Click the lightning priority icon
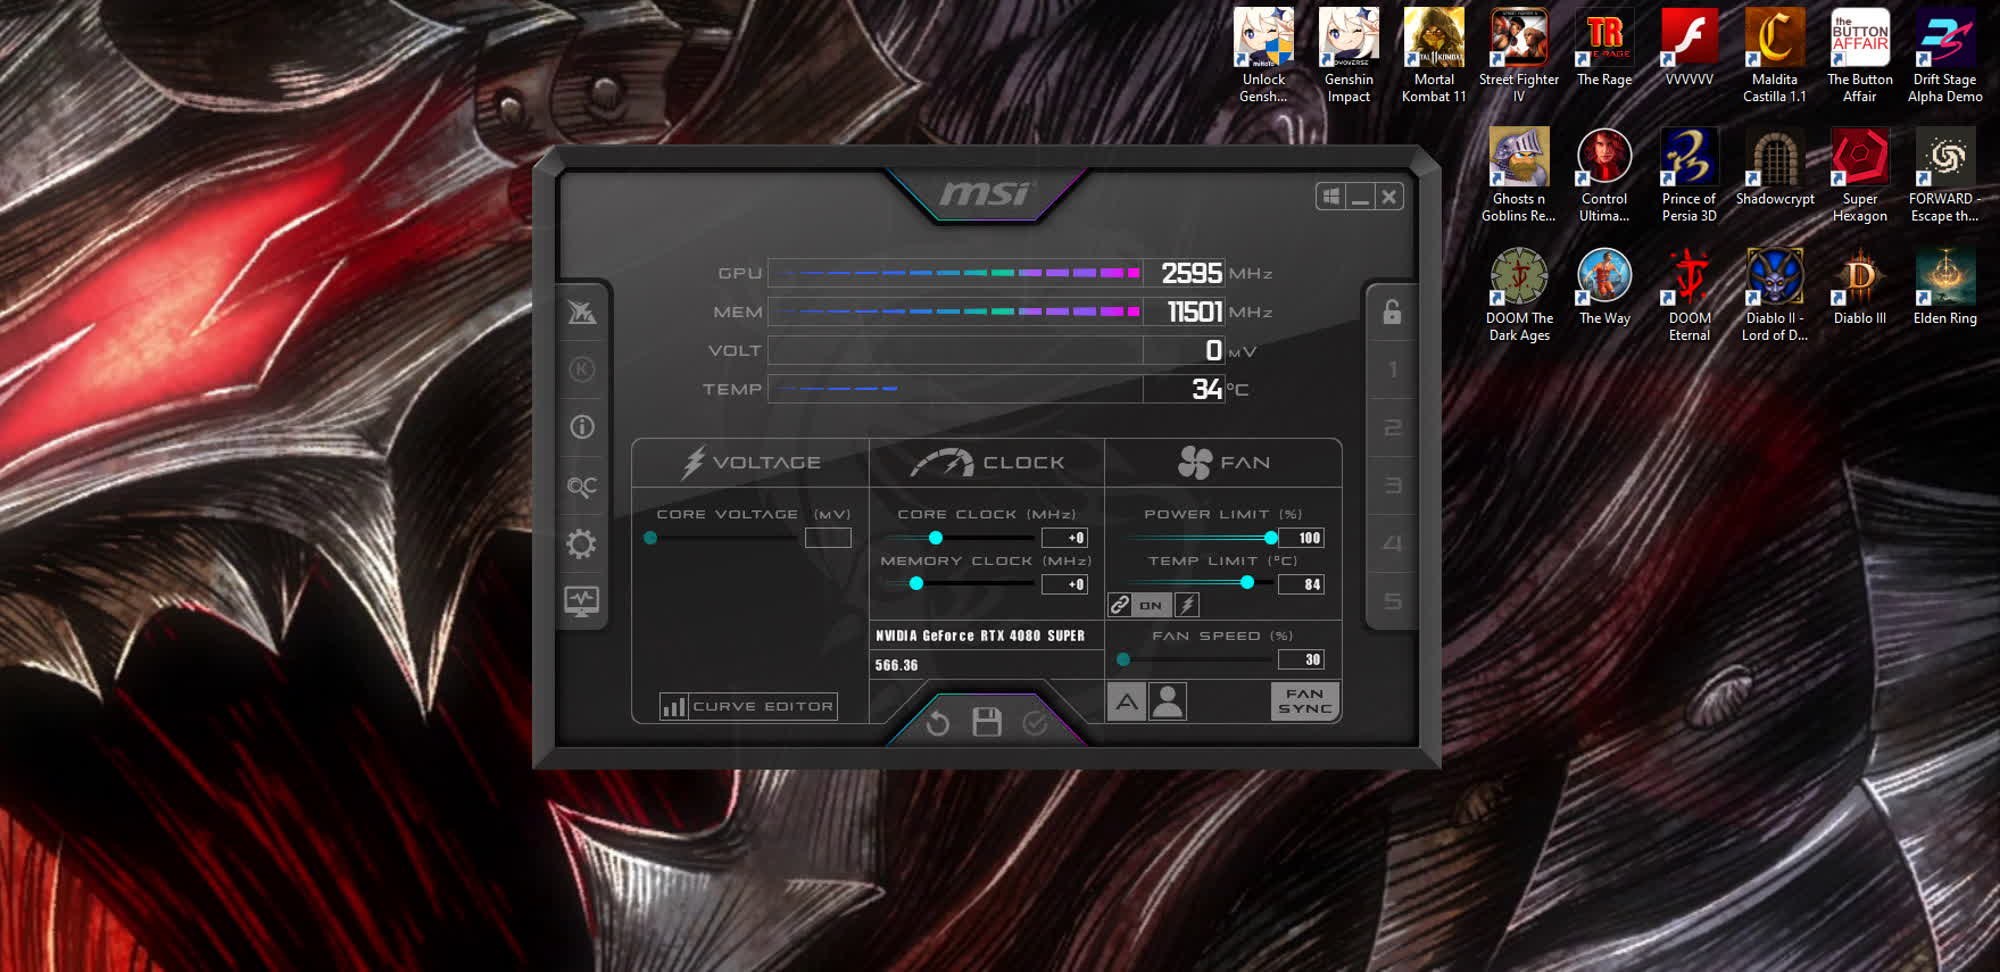This screenshot has width=2000, height=972. (1187, 605)
